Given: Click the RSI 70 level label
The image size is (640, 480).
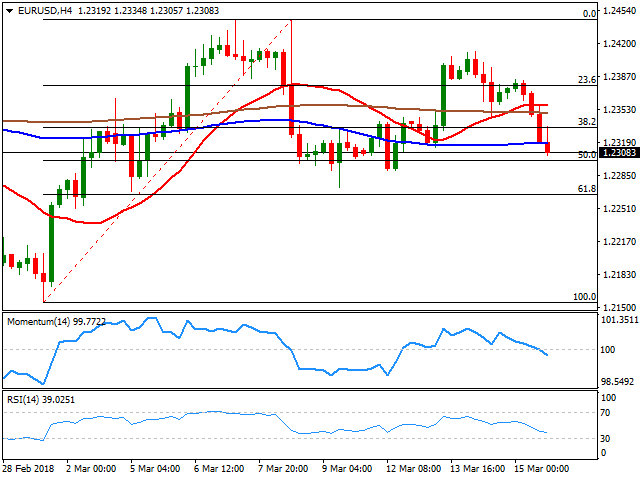Looking at the screenshot, I should point(606,413).
